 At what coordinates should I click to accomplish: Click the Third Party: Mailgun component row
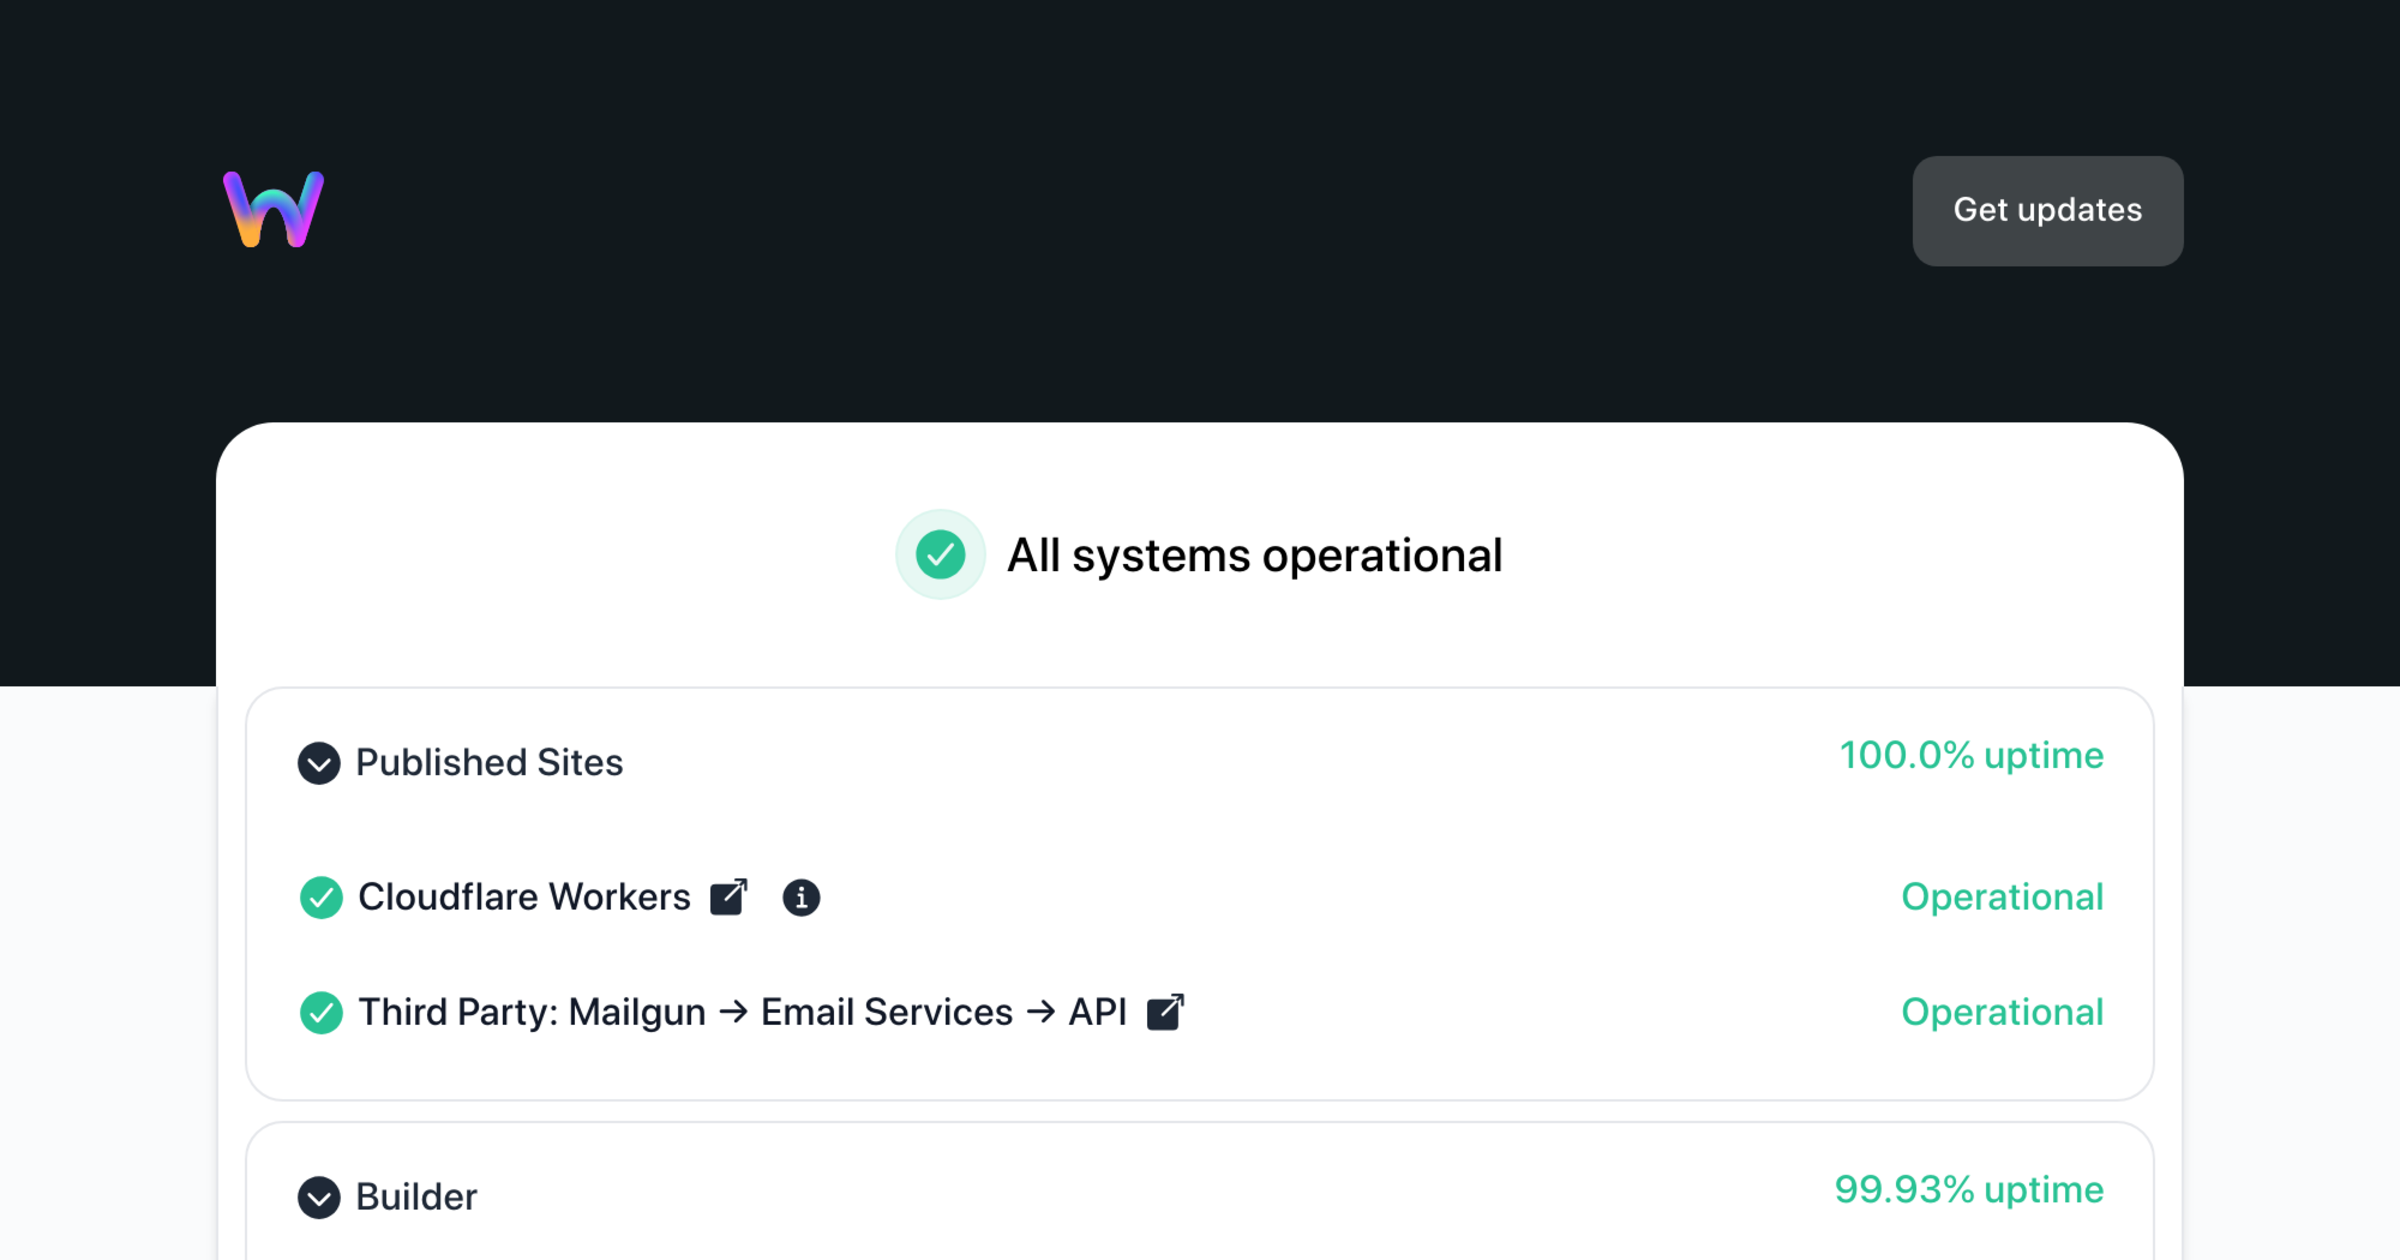point(744,1012)
